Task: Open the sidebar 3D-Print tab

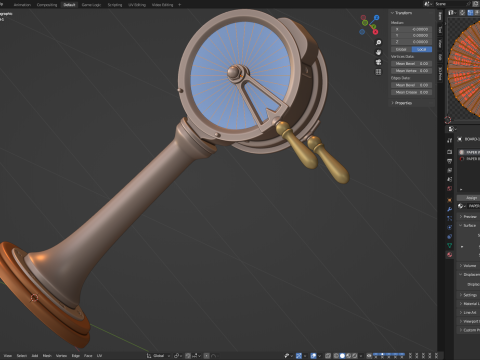Action: coord(440,74)
